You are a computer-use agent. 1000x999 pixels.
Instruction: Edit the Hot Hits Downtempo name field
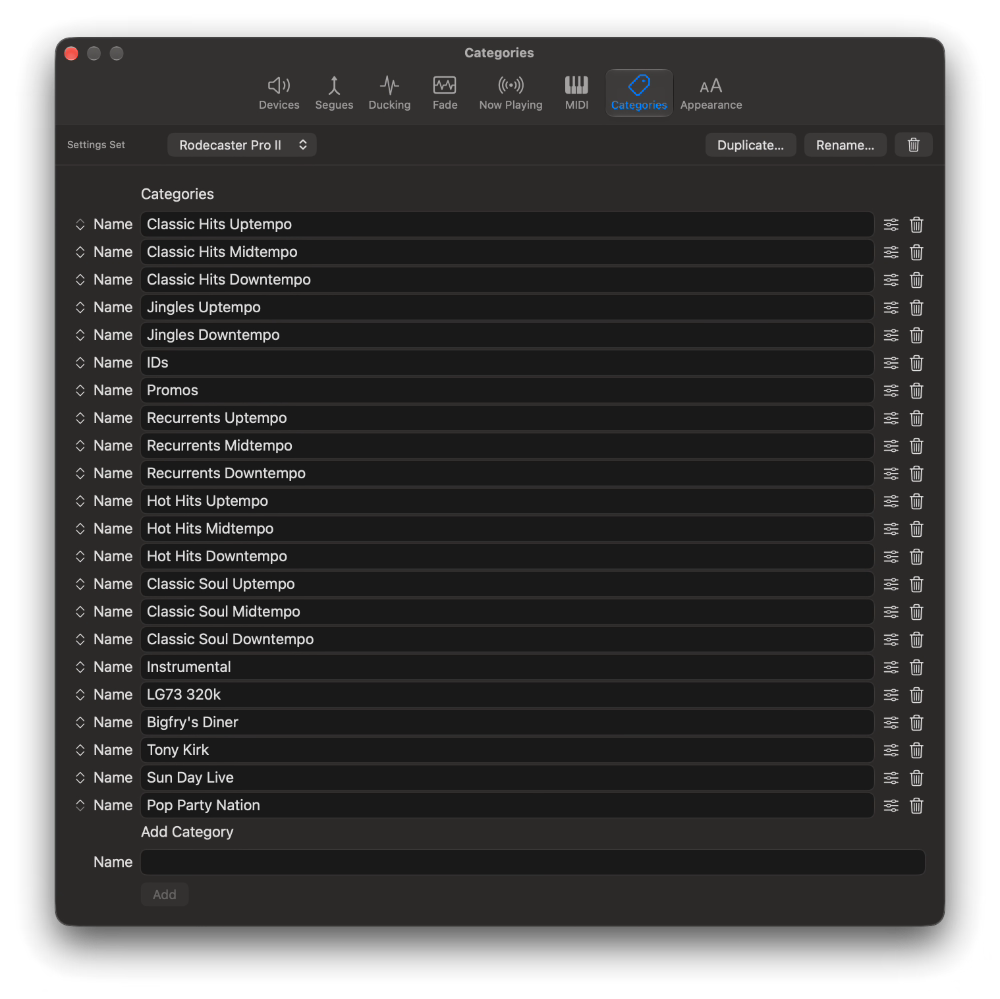[x=507, y=556]
